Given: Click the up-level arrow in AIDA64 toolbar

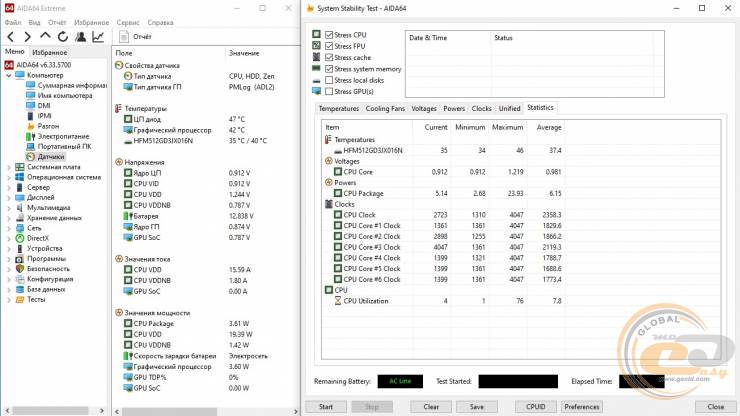Looking at the screenshot, I should (x=45, y=36).
